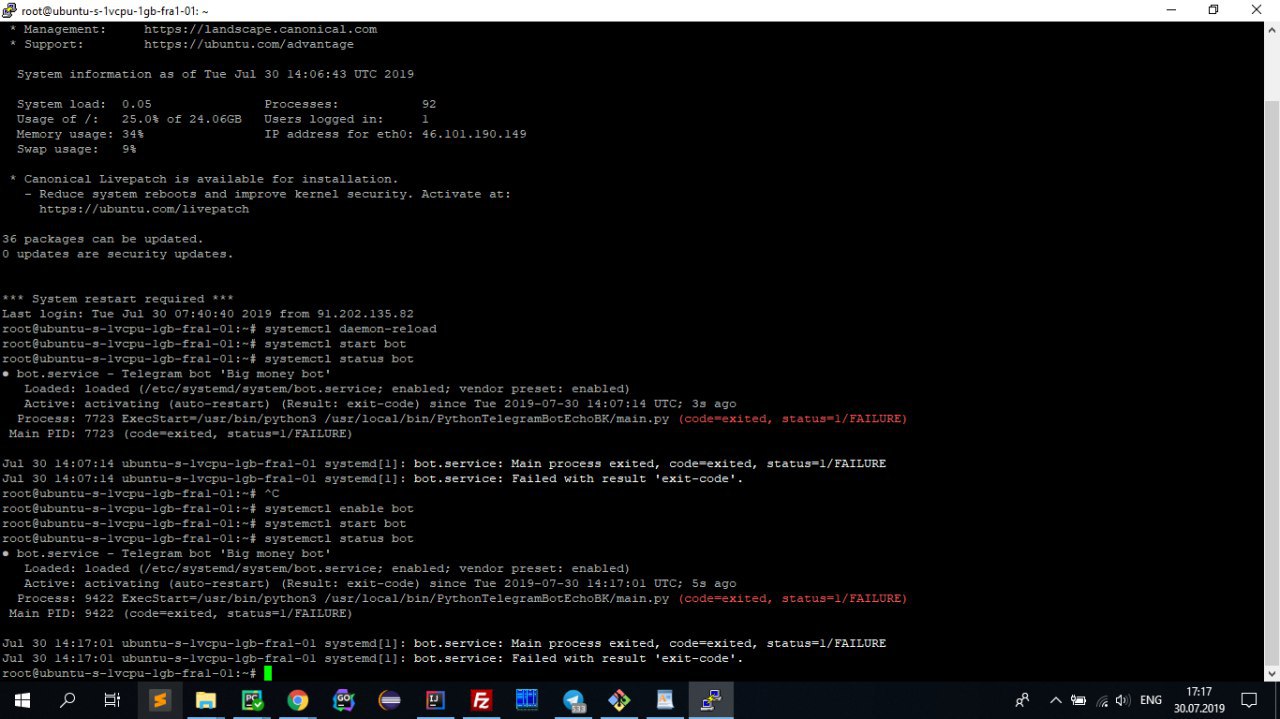
Task: Click the 'System load: 0.05' text
Action: [x=84, y=104]
